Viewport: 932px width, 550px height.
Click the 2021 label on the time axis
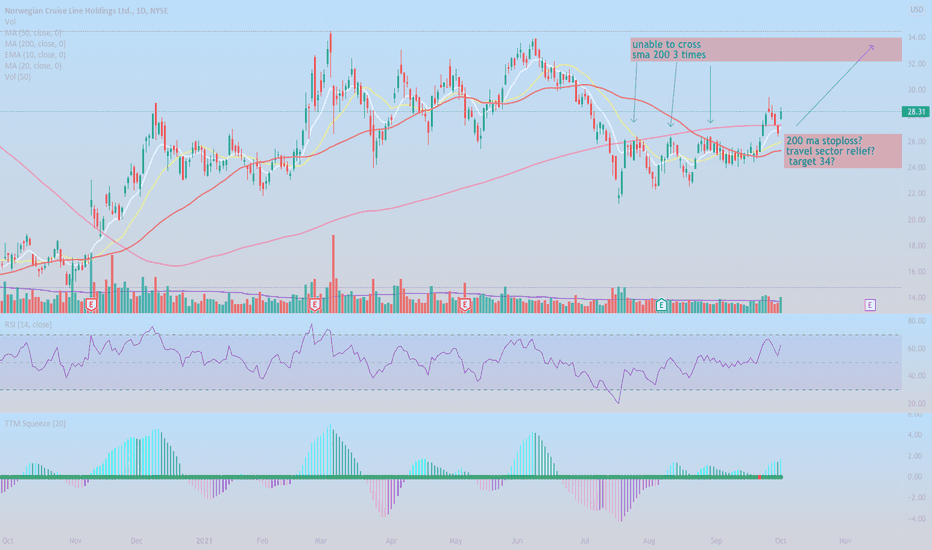tap(204, 540)
